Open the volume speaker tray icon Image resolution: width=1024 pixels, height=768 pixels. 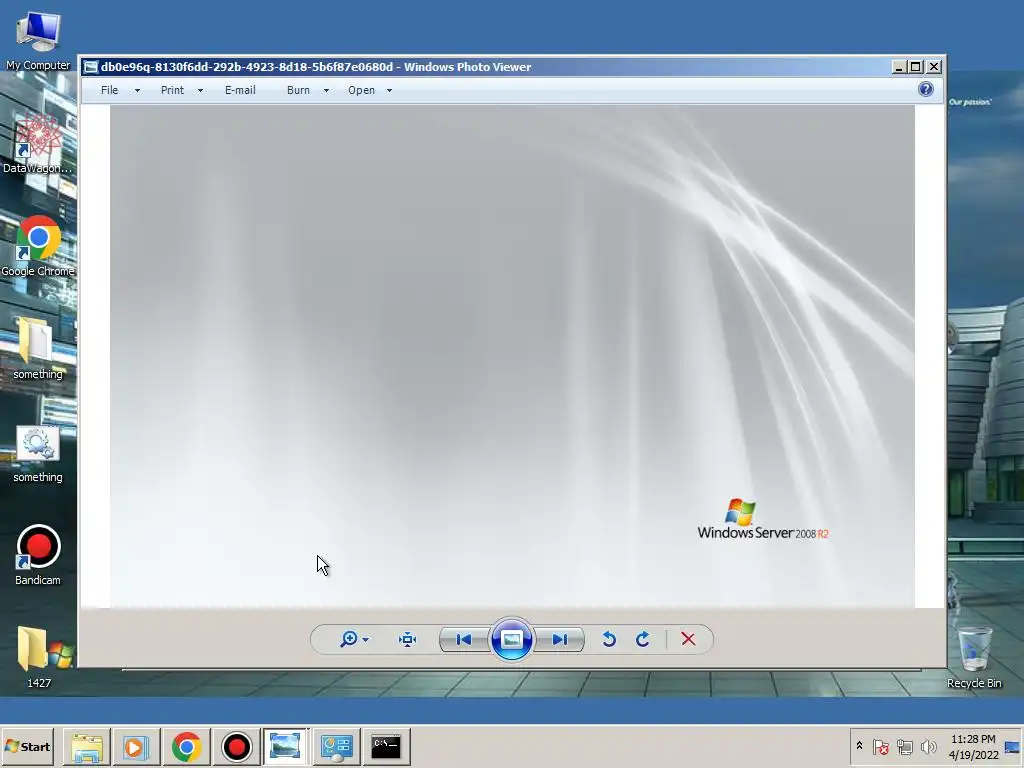(x=928, y=746)
